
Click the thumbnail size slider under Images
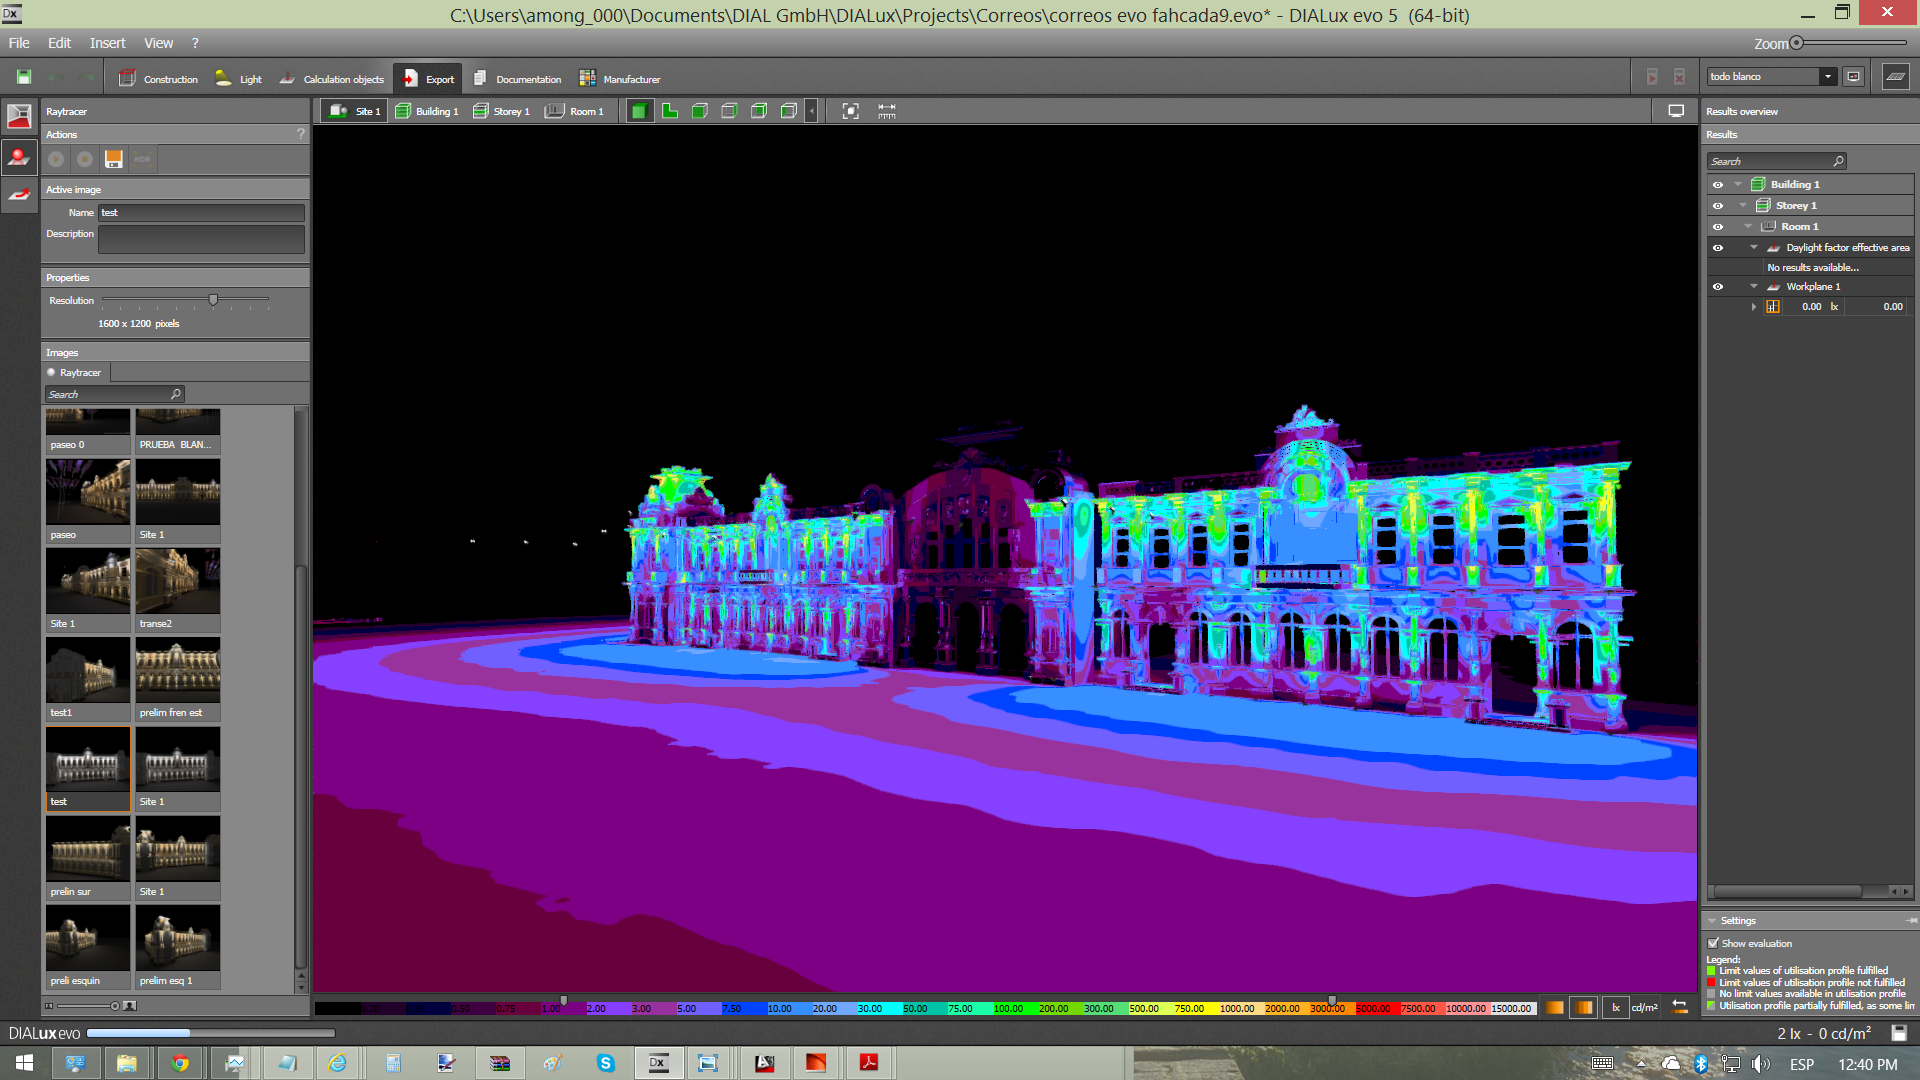(x=115, y=1006)
